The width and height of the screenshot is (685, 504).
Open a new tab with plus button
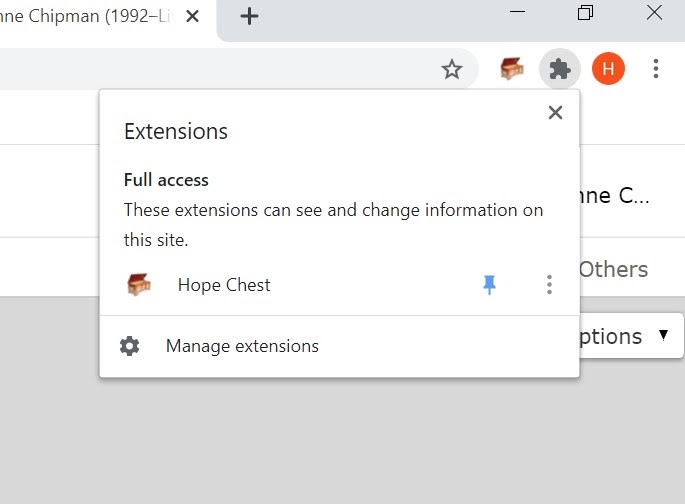pyautogui.click(x=249, y=17)
